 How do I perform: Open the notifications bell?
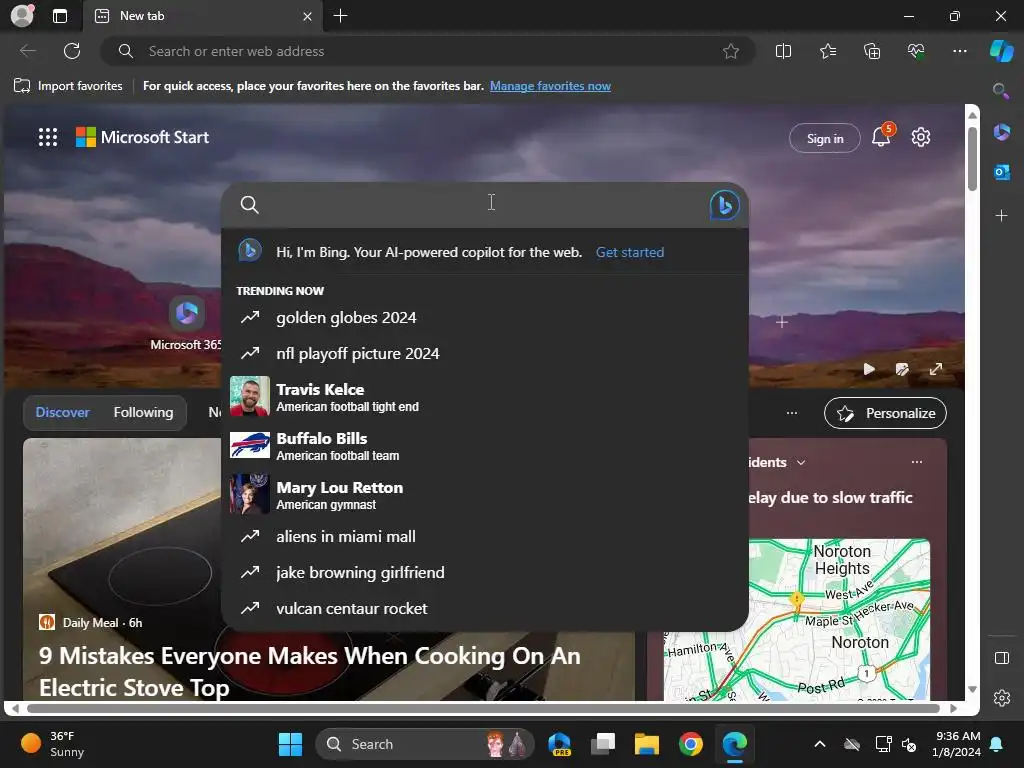[x=881, y=137]
